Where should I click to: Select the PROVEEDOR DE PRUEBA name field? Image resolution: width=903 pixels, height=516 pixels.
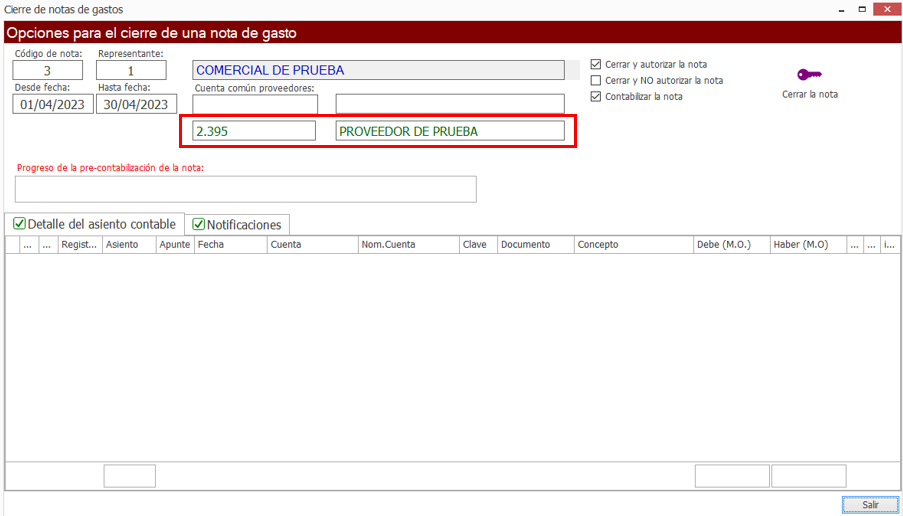coord(450,131)
